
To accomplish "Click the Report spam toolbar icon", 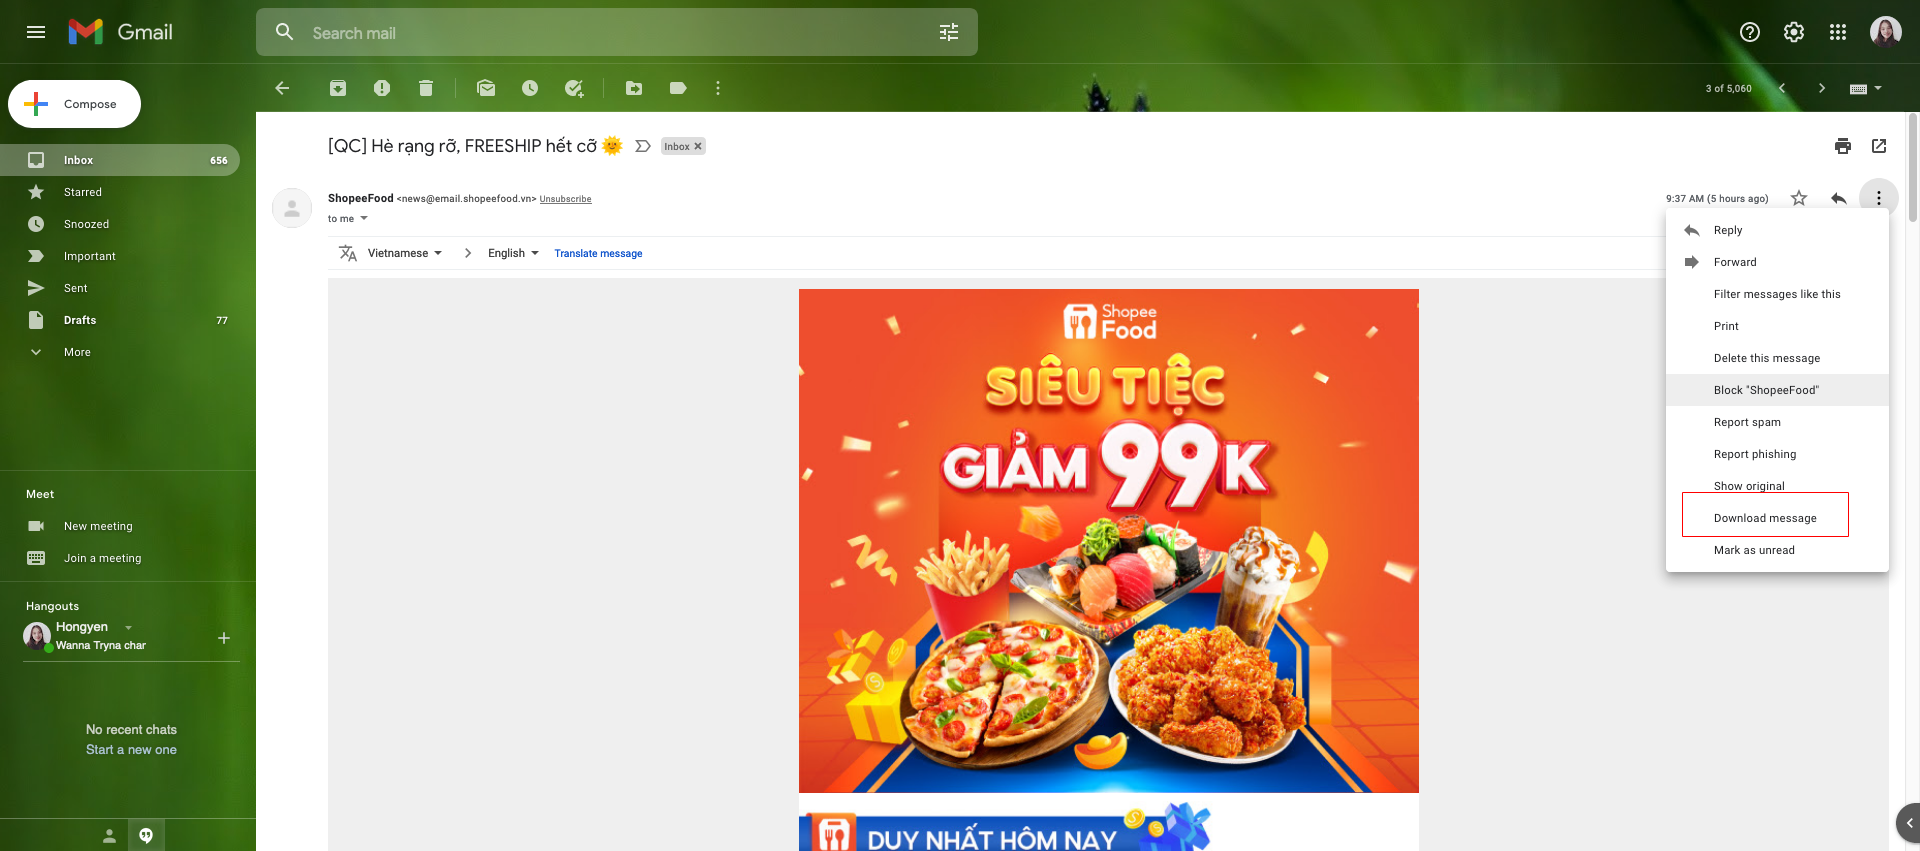I will click(382, 88).
